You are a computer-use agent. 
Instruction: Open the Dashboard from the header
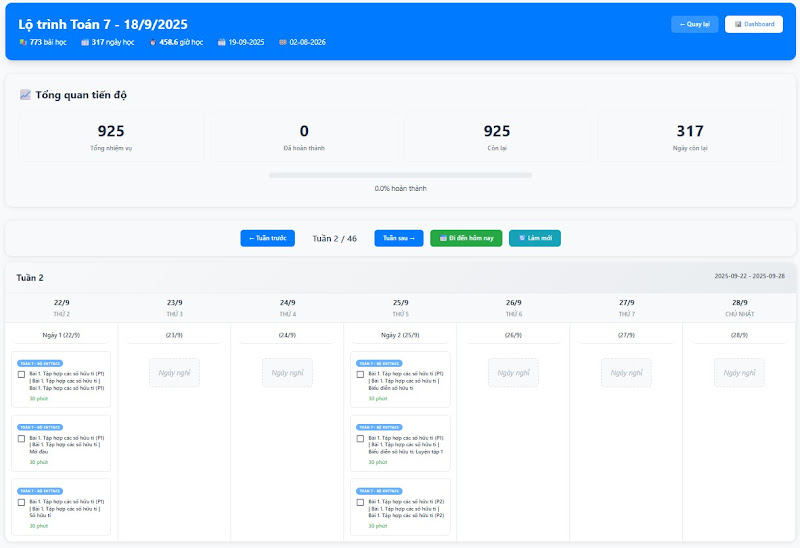(753, 24)
